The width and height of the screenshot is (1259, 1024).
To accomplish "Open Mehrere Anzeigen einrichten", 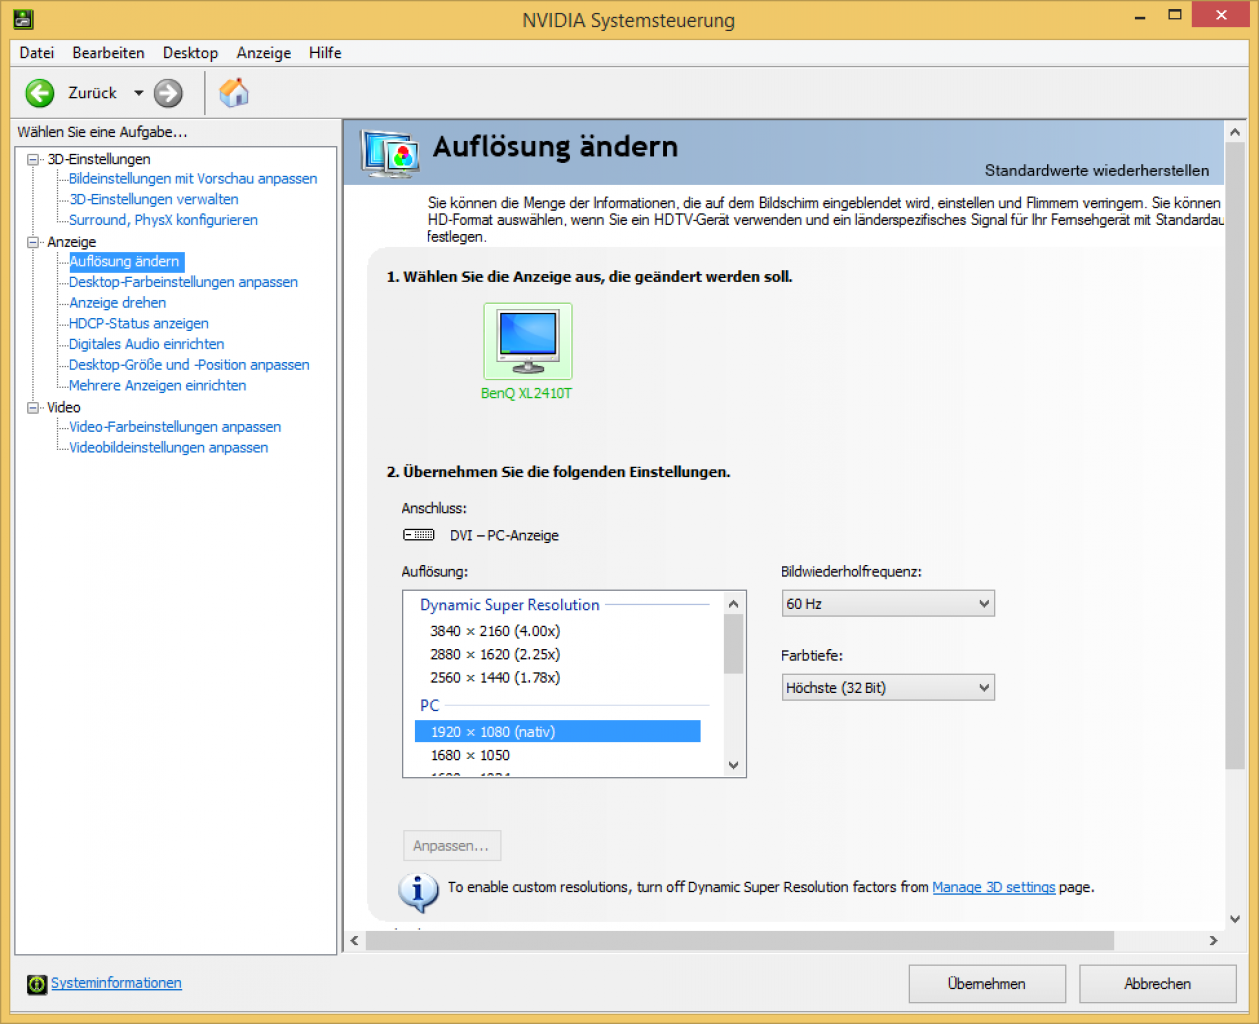I will tap(157, 385).
